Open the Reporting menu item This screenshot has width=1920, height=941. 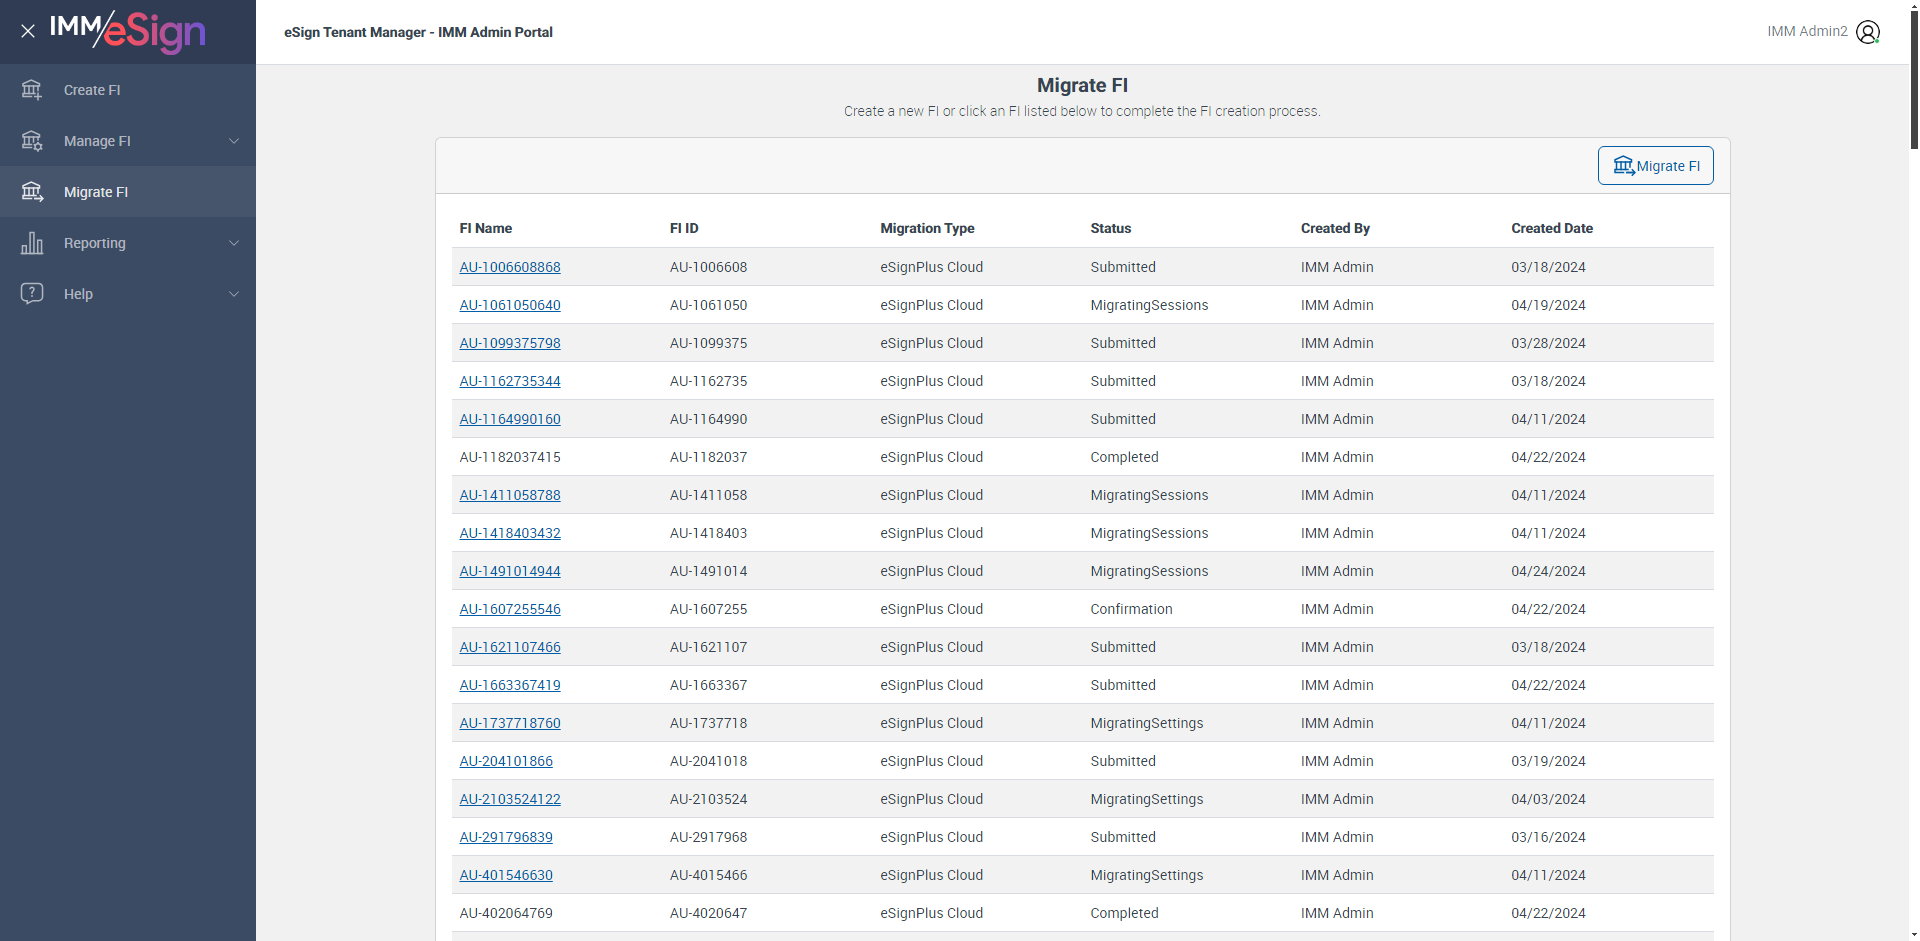point(128,243)
